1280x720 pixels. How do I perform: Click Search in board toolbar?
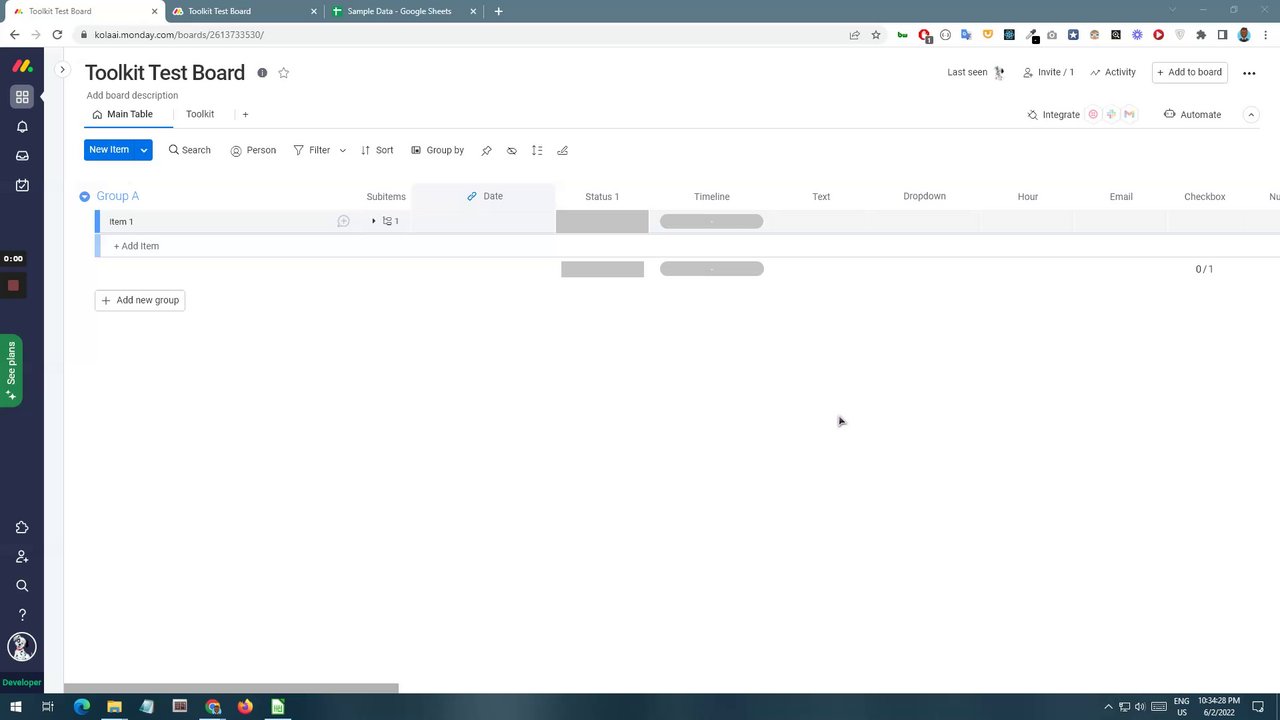[x=190, y=150]
